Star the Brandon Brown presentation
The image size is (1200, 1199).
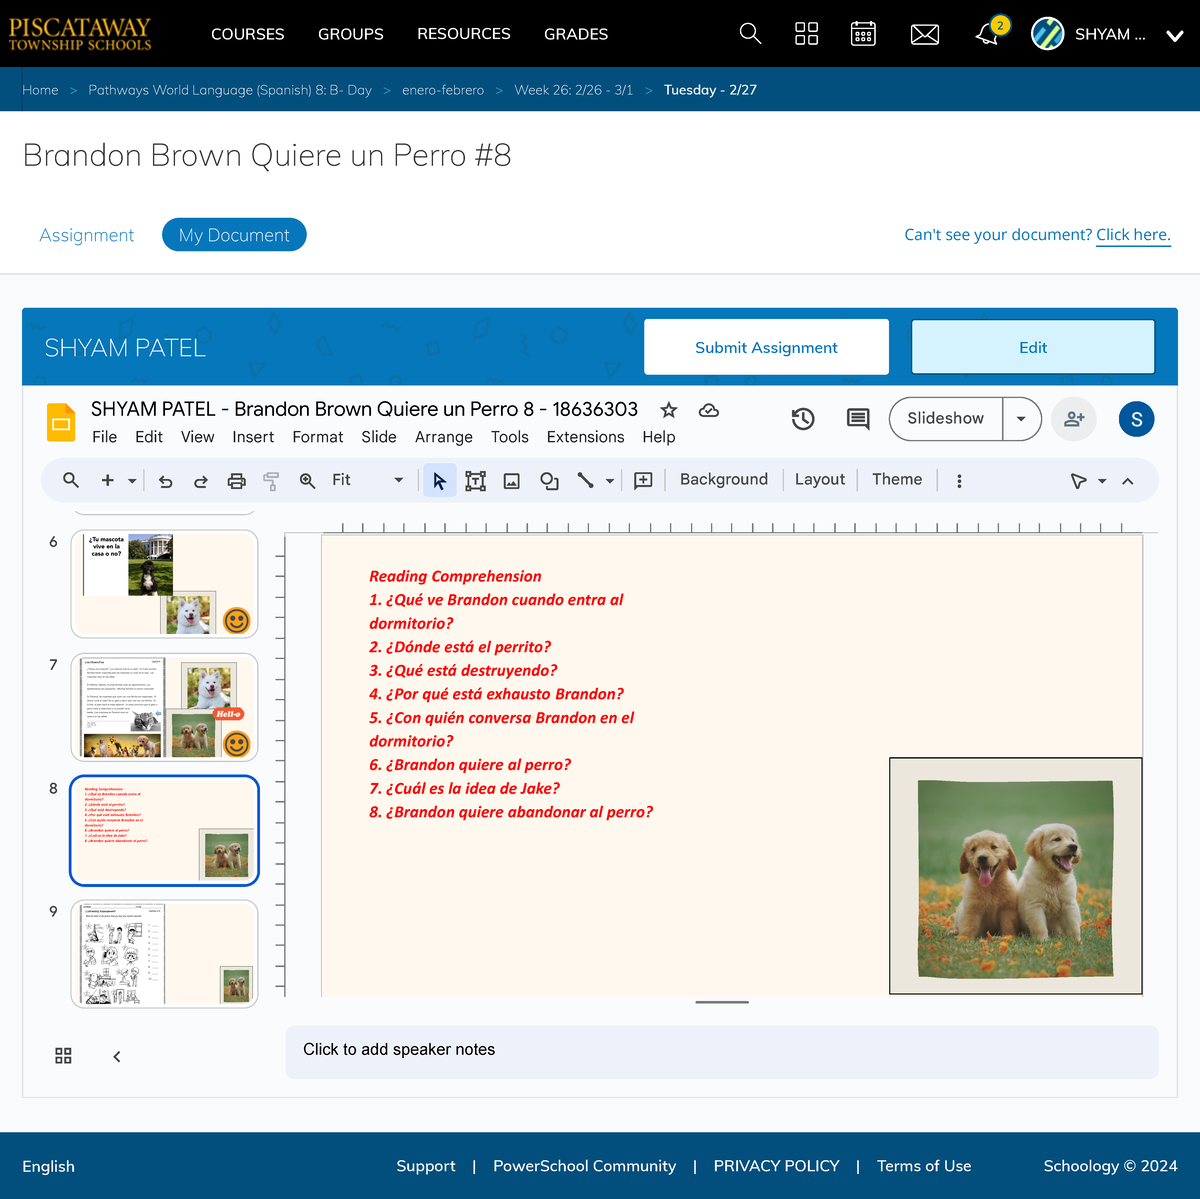pos(667,410)
